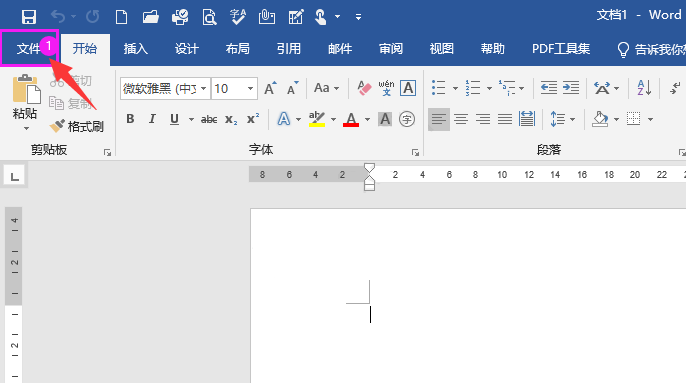Toggle Bold formatting
The image size is (686, 383).
click(x=130, y=119)
